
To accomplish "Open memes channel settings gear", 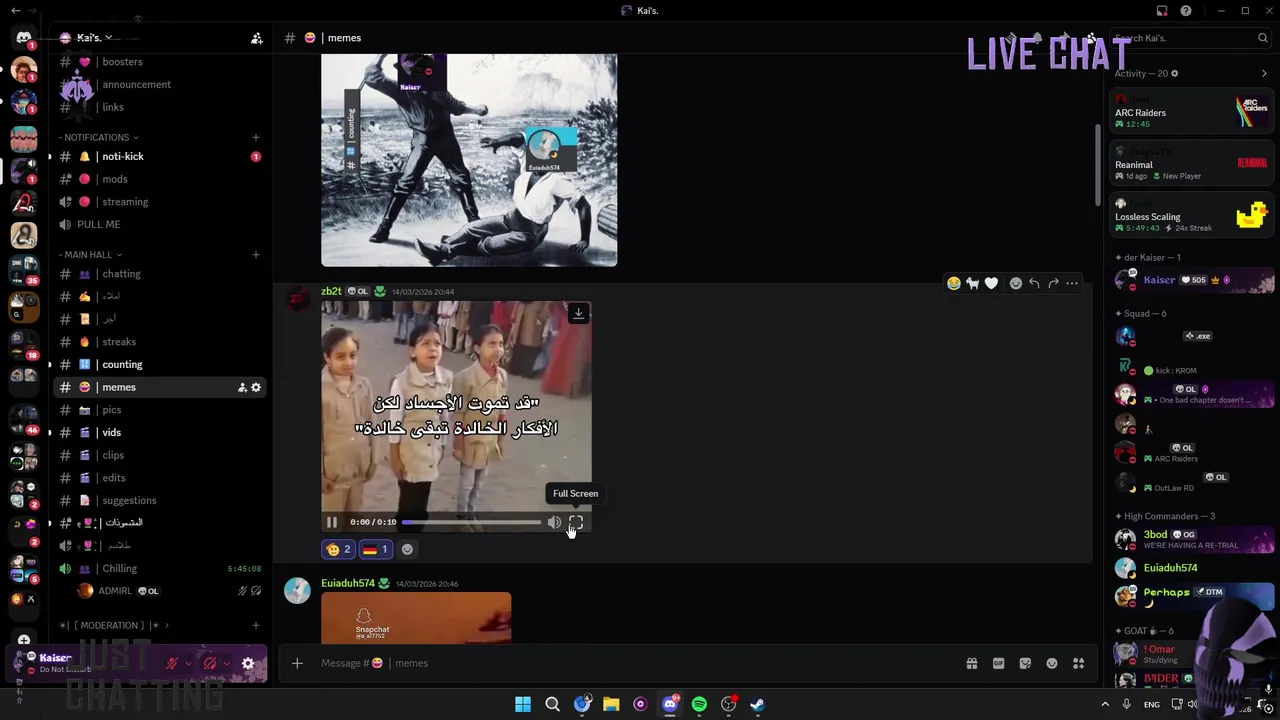I will [x=256, y=387].
